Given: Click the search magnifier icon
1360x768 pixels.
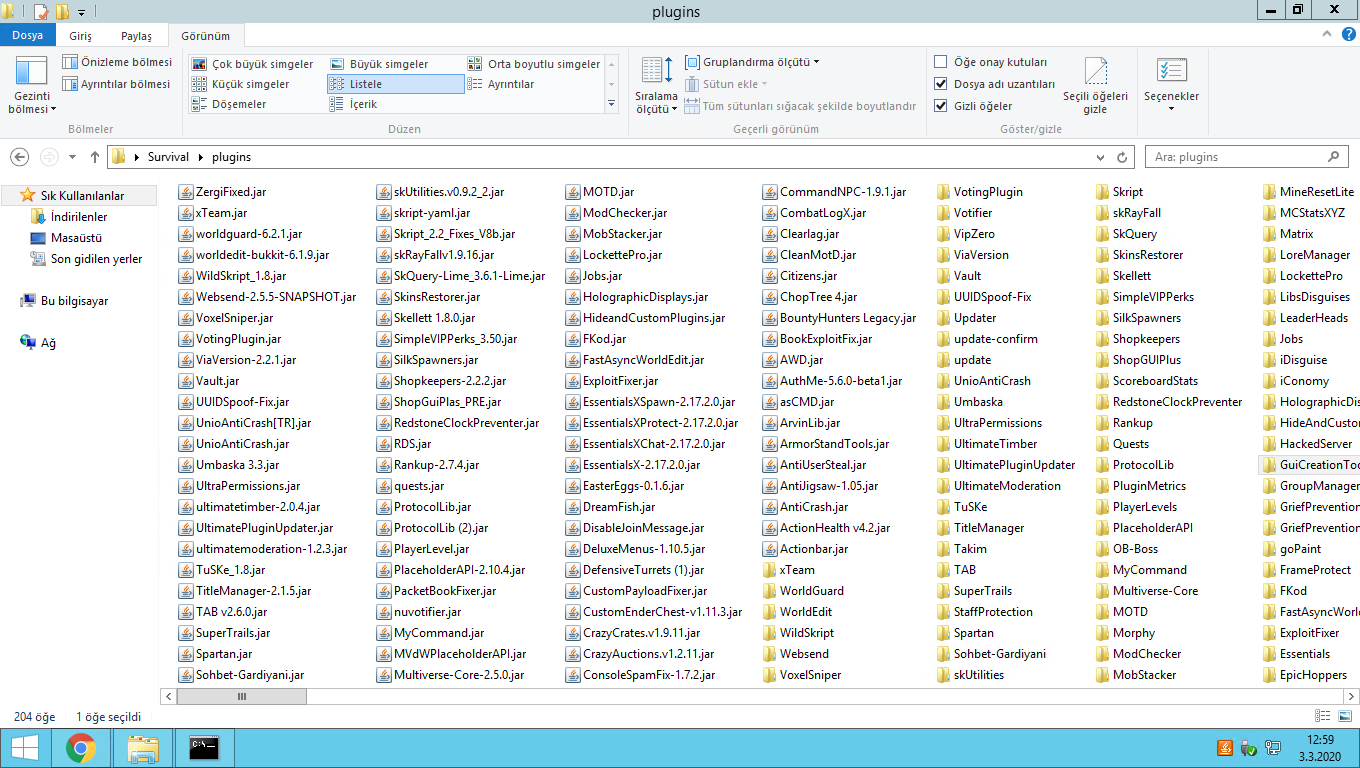Looking at the screenshot, I should click(1333, 157).
